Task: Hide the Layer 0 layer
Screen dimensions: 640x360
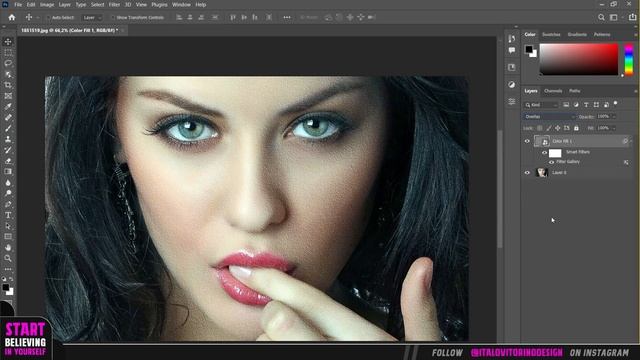Action: (527, 173)
